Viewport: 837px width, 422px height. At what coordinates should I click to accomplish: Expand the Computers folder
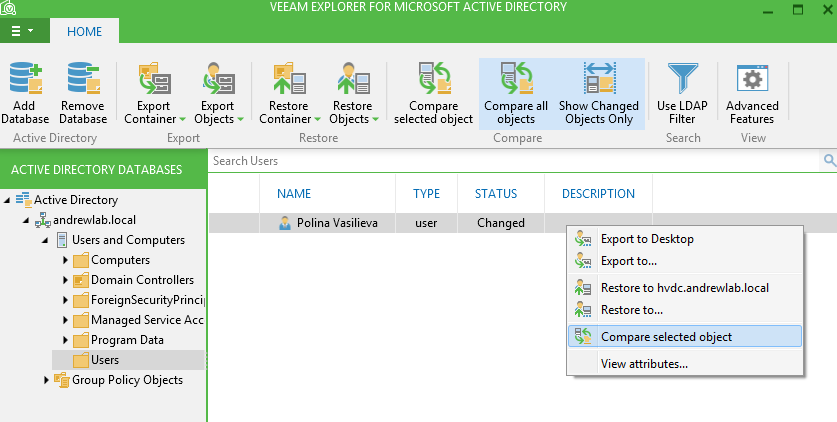coord(65,260)
